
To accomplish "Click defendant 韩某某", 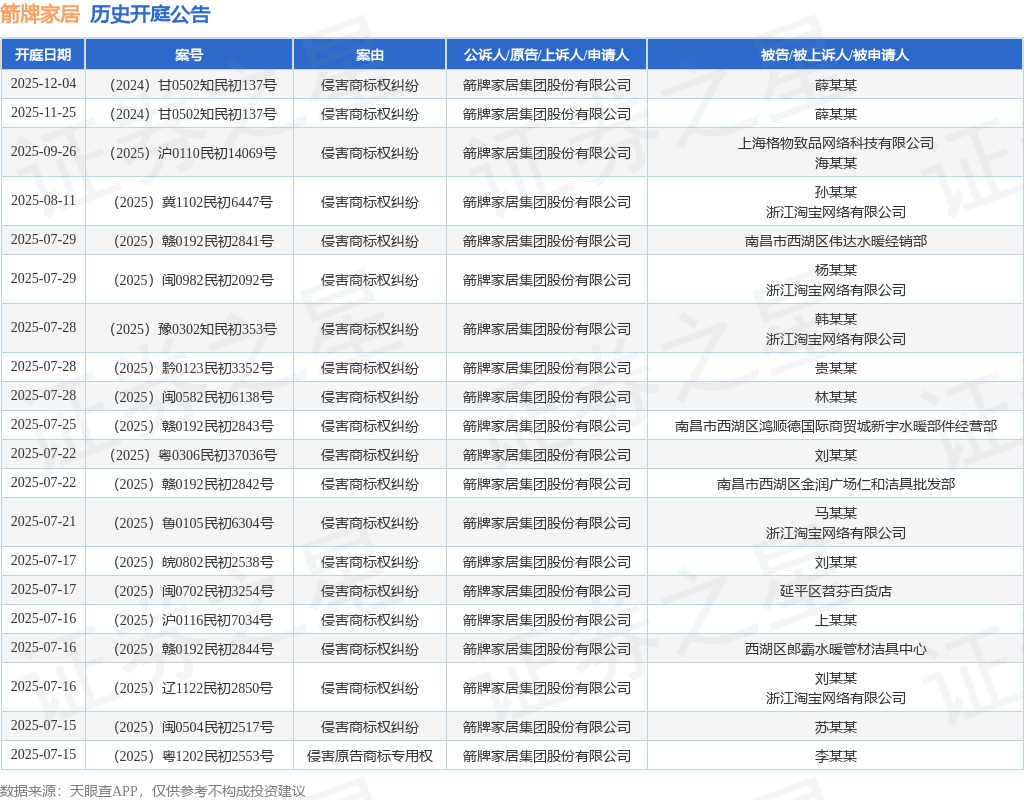I will 835,319.
